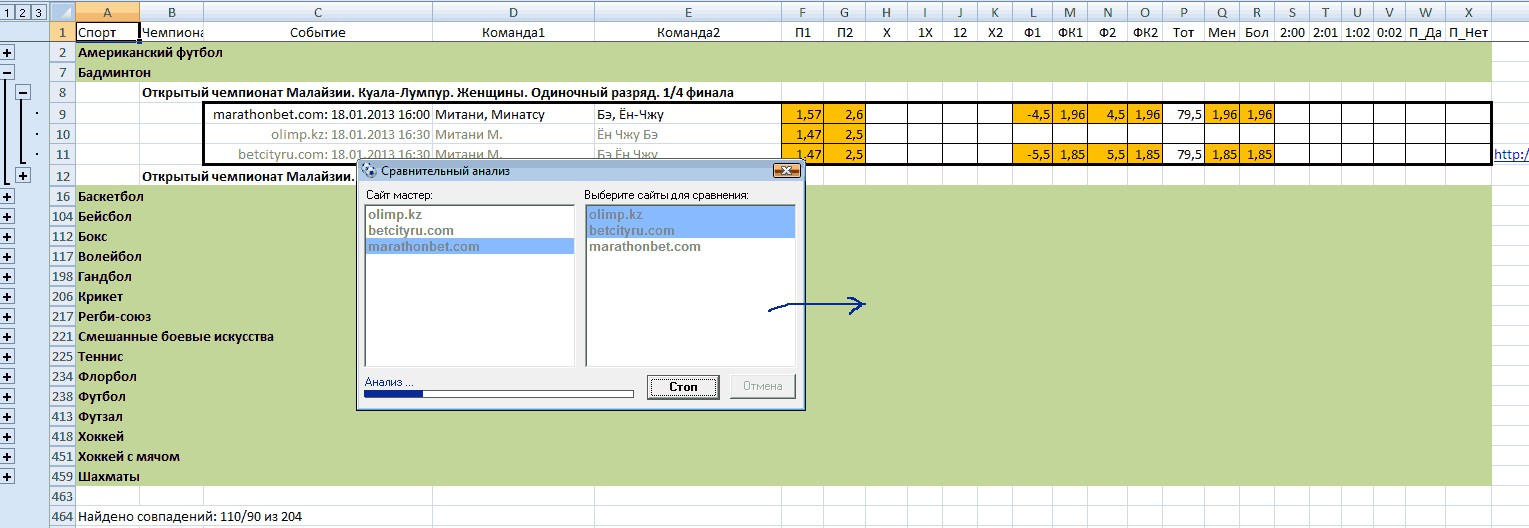Screen dimensions: 1529x528
Task: Click the Команда1 header cell
Action: point(513,32)
